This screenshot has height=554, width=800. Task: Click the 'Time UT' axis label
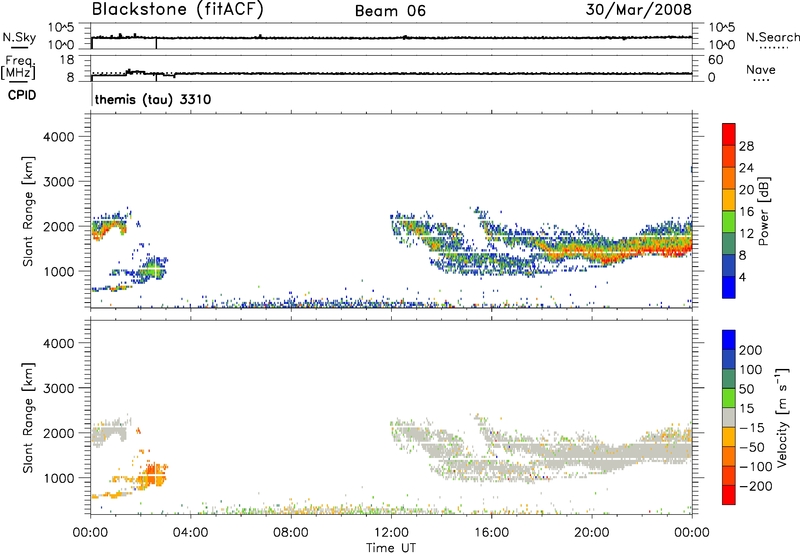[391, 548]
